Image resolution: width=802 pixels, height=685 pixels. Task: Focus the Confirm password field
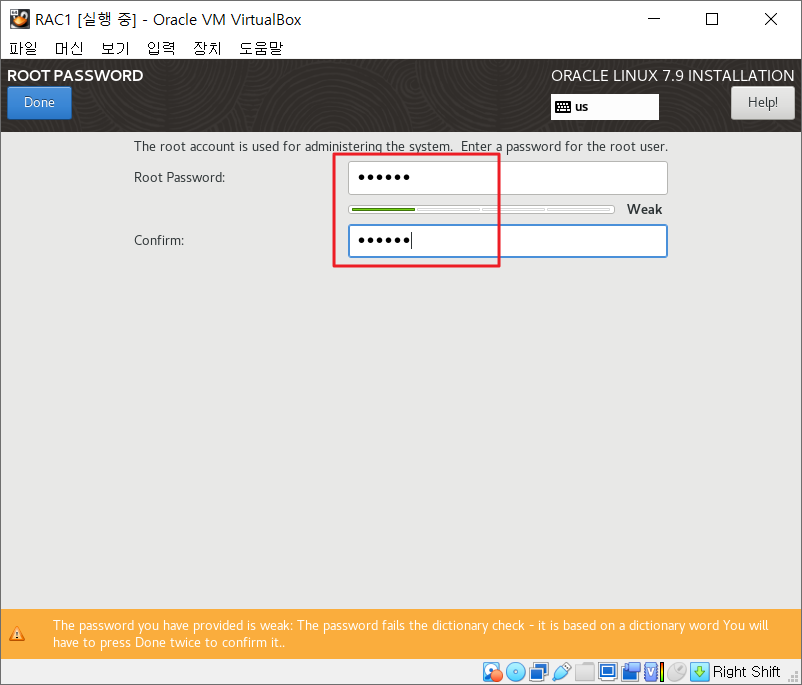point(507,241)
